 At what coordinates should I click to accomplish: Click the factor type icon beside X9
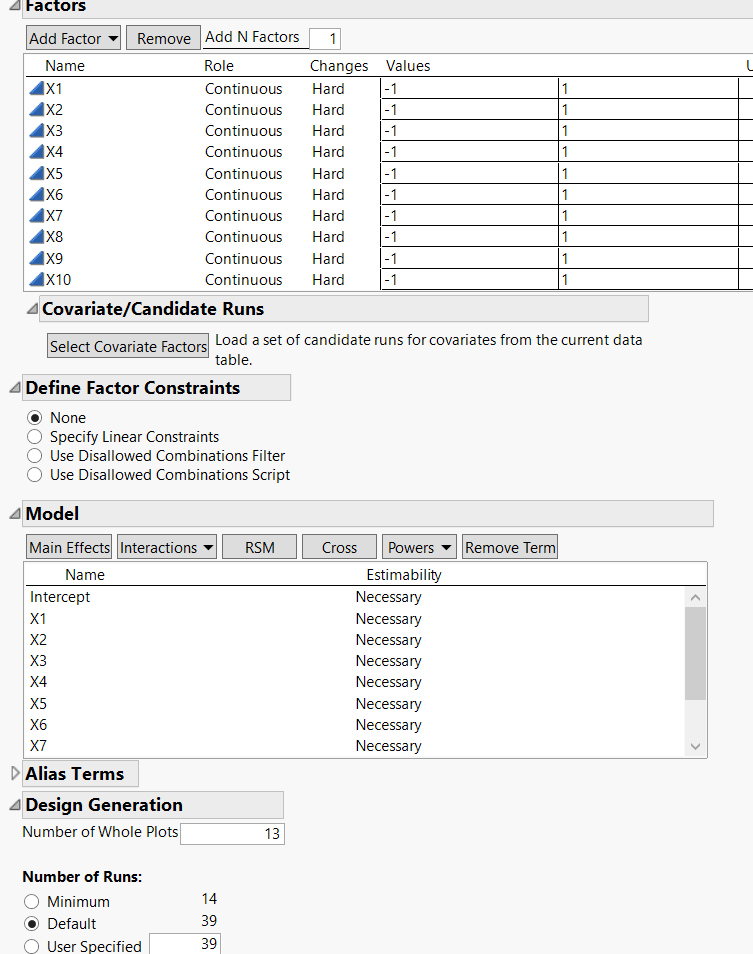pos(34,258)
